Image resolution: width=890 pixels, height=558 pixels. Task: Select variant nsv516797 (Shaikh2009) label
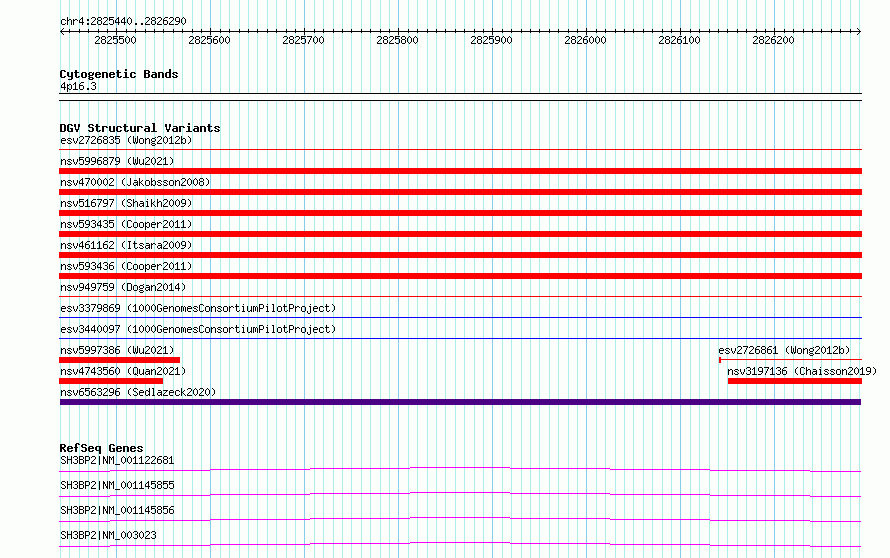126,203
